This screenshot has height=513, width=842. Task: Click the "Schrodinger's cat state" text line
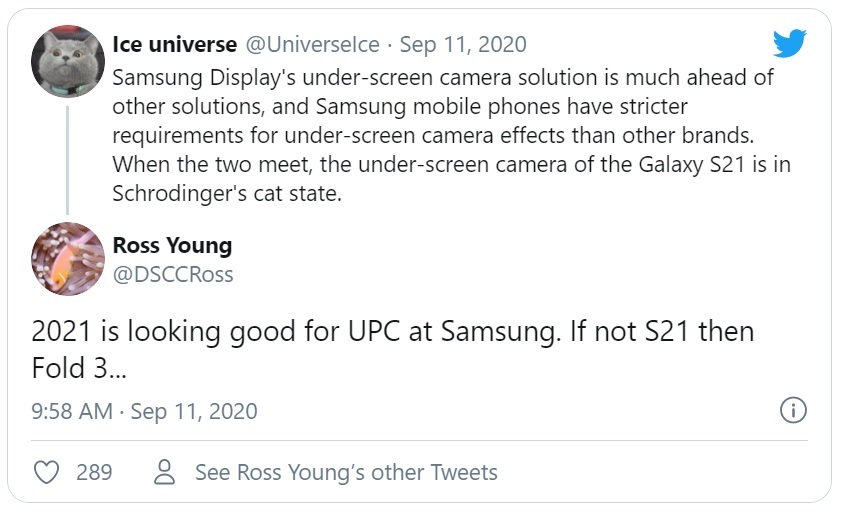pyautogui.click(x=228, y=194)
